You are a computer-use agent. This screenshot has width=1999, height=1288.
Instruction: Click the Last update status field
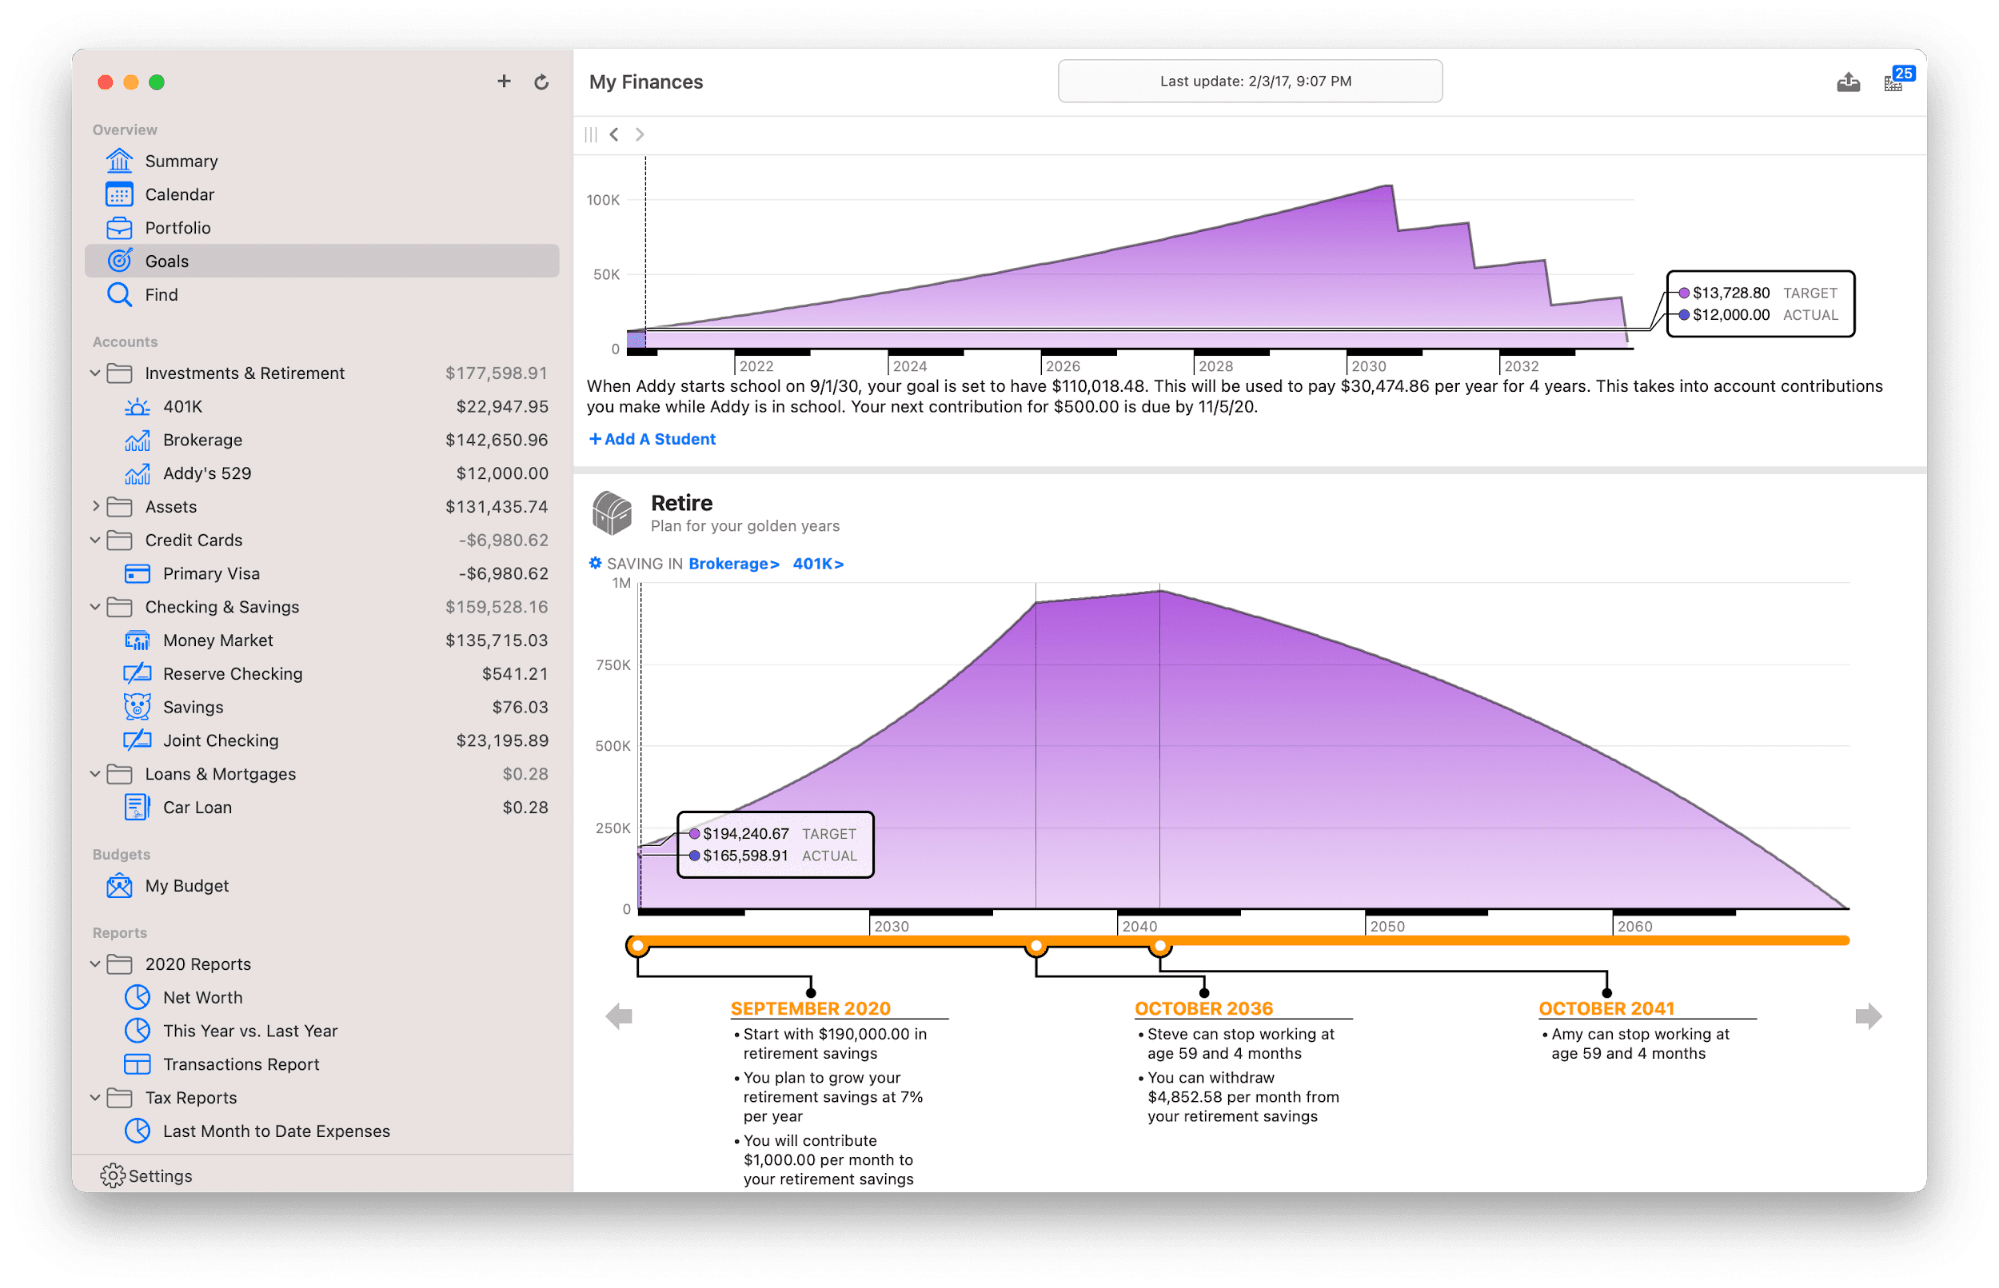click(x=1250, y=81)
